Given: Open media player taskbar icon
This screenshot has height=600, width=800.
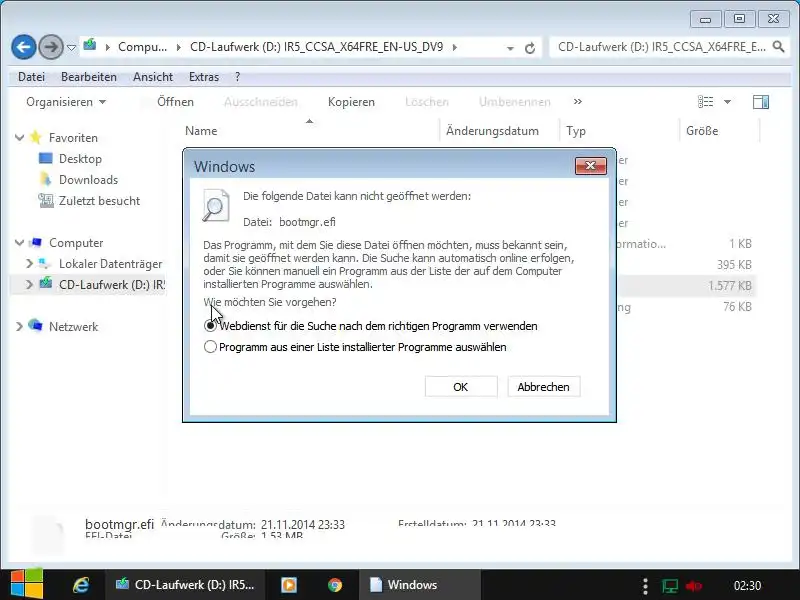Looking at the screenshot, I should coord(289,585).
